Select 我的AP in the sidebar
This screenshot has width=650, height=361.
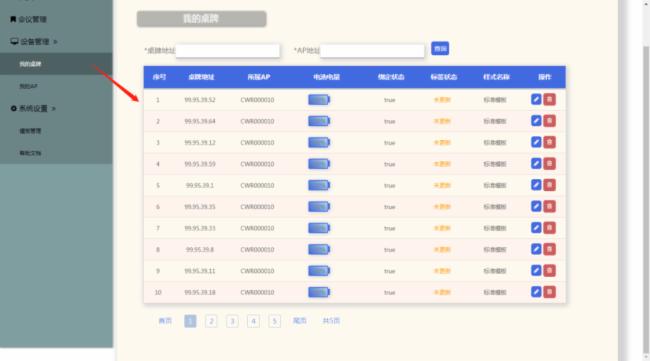tap(28, 86)
